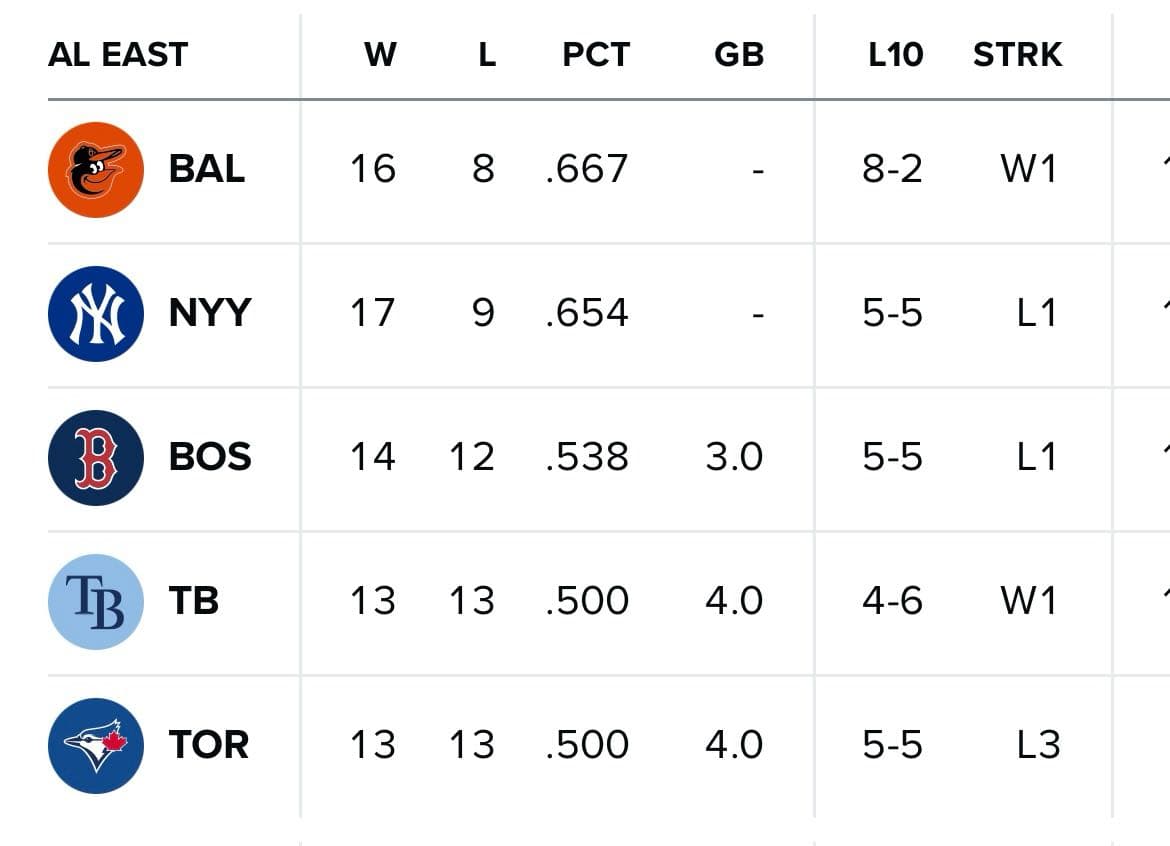Click the AL EAST division heading
1170x846 pixels.
coord(118,55)
